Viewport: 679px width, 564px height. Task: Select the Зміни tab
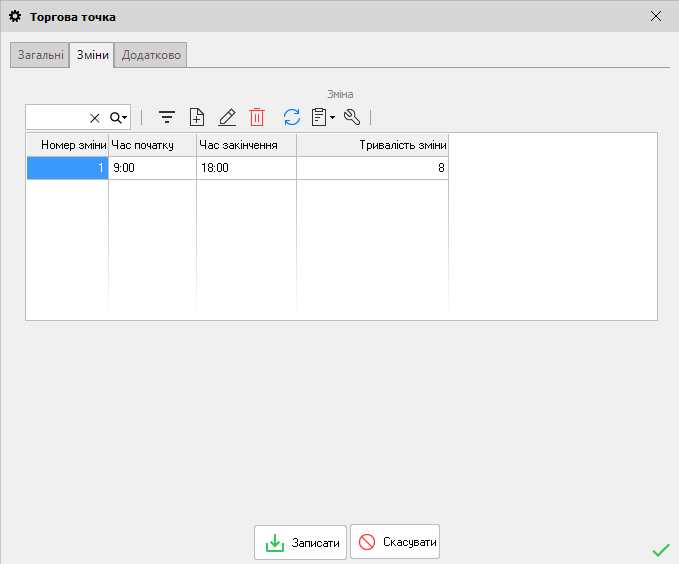[x=92, y=56]
